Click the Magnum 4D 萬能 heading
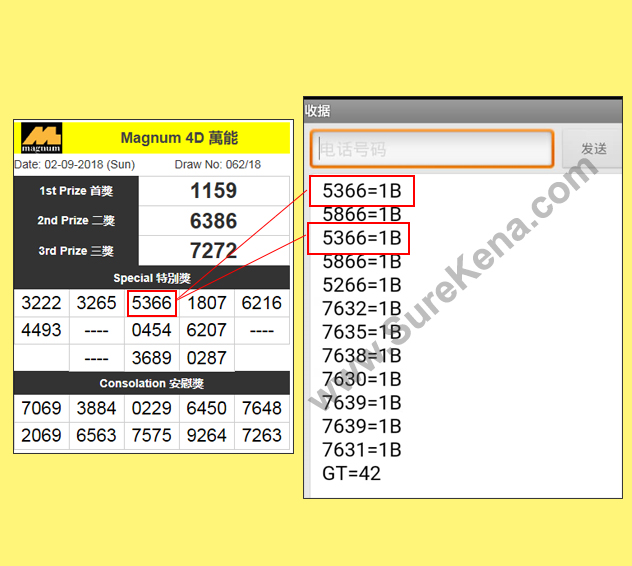The width and height of the screenshot is (632, 566). pyautogui.click(x=179, y=138)
